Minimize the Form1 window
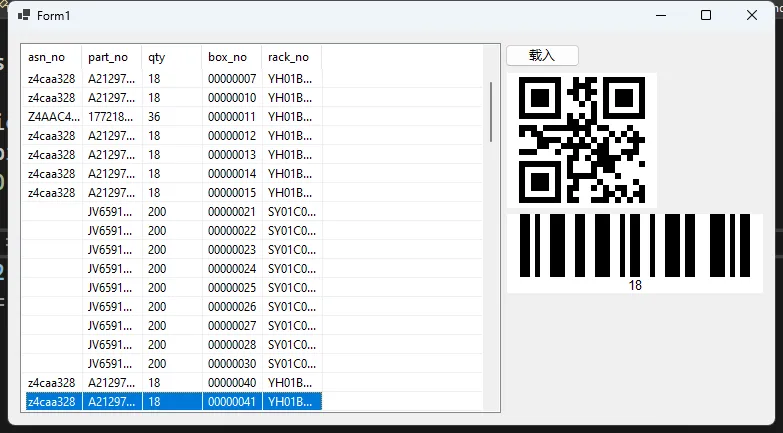 (x=661, y=15)
